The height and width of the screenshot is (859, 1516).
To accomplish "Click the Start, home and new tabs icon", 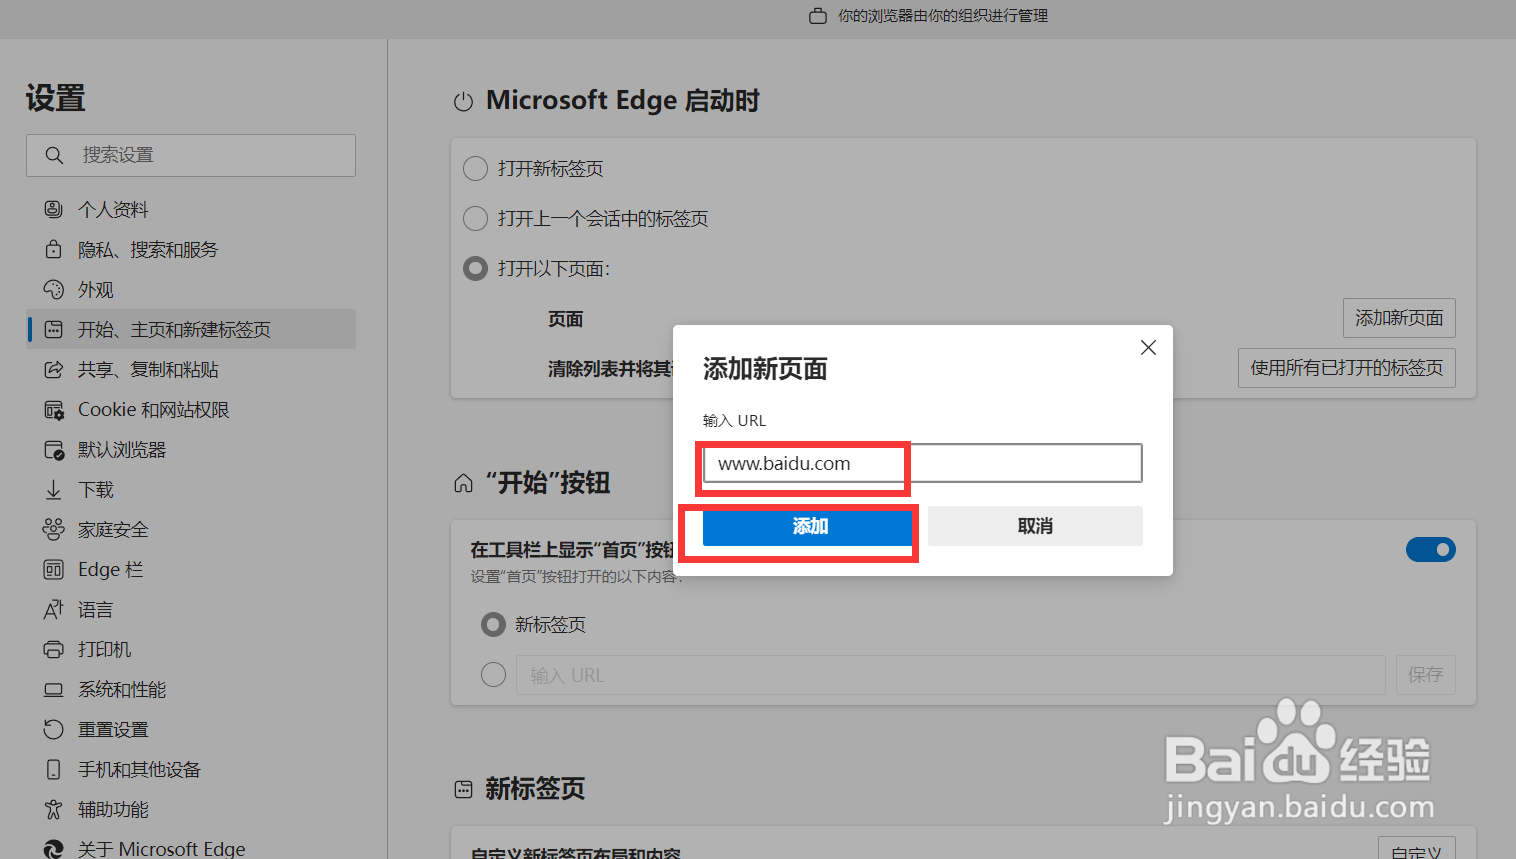I will click(x=54, y=329).
